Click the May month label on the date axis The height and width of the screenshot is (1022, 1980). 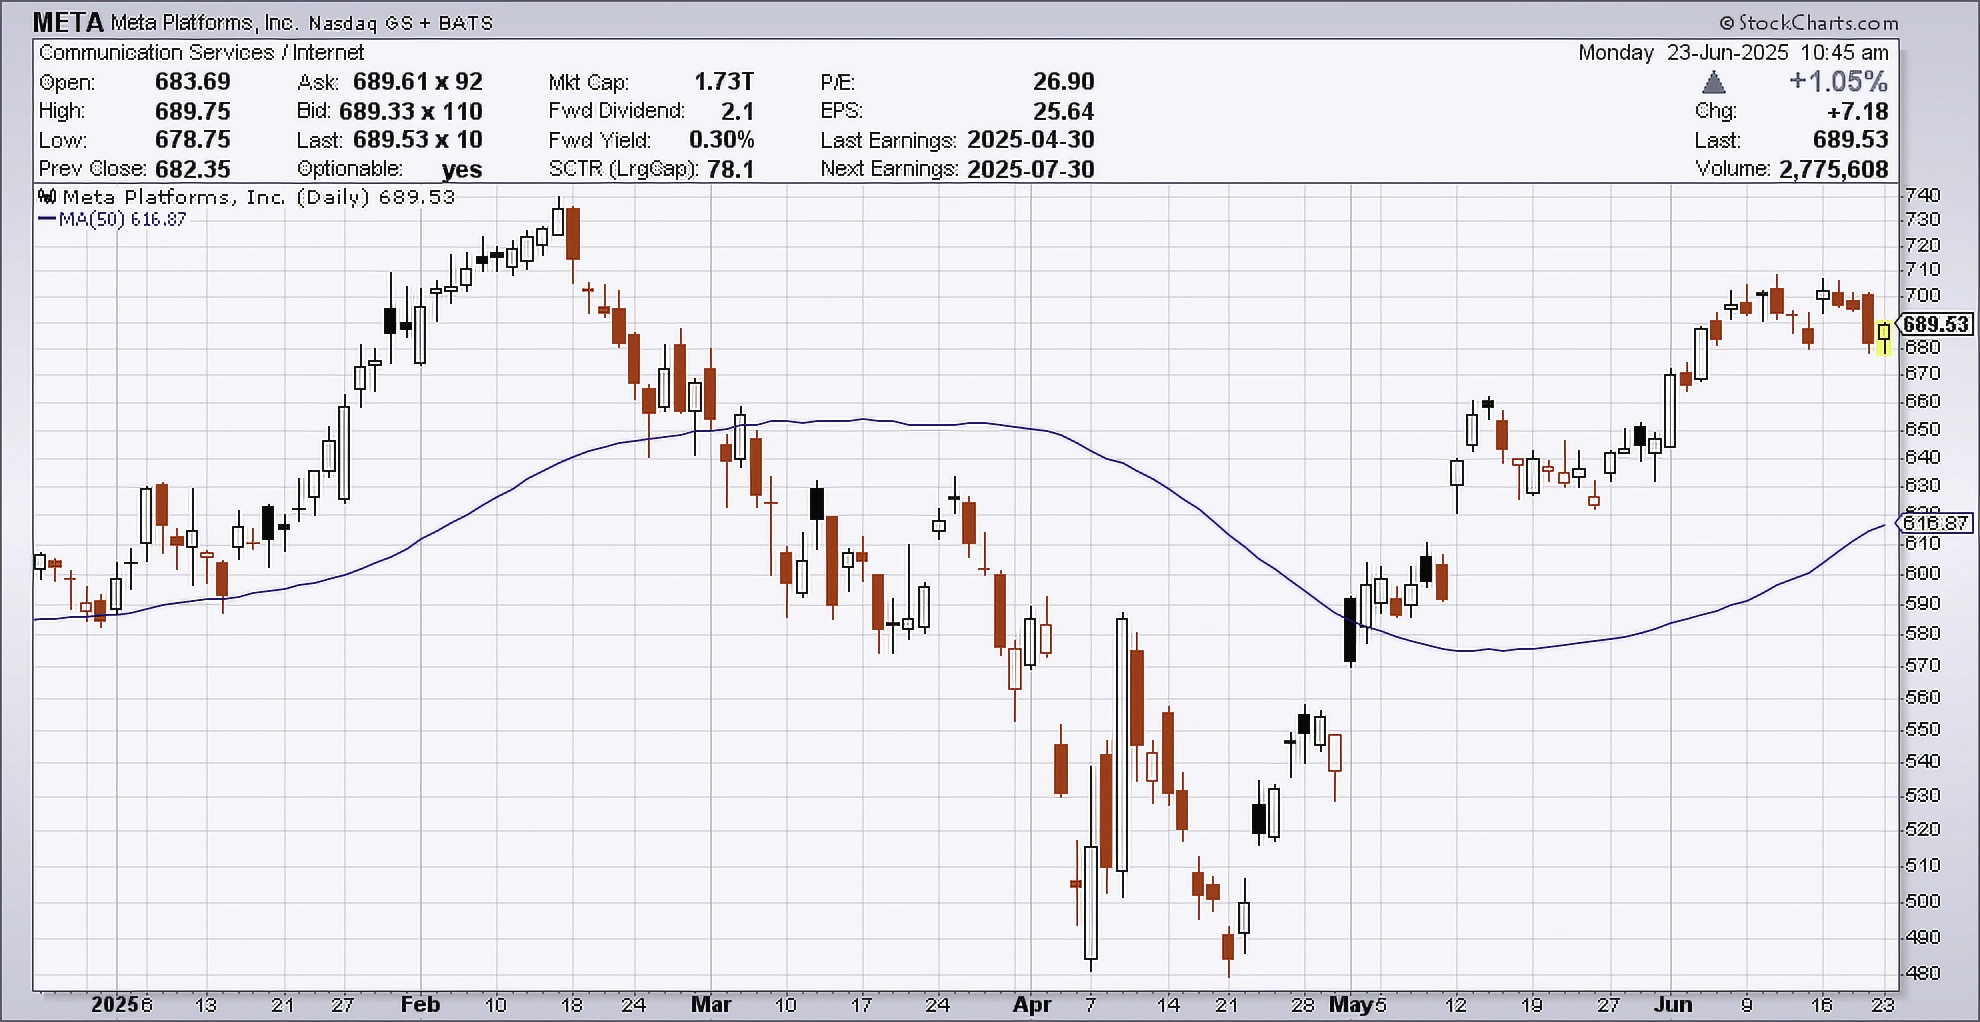1351,1004
